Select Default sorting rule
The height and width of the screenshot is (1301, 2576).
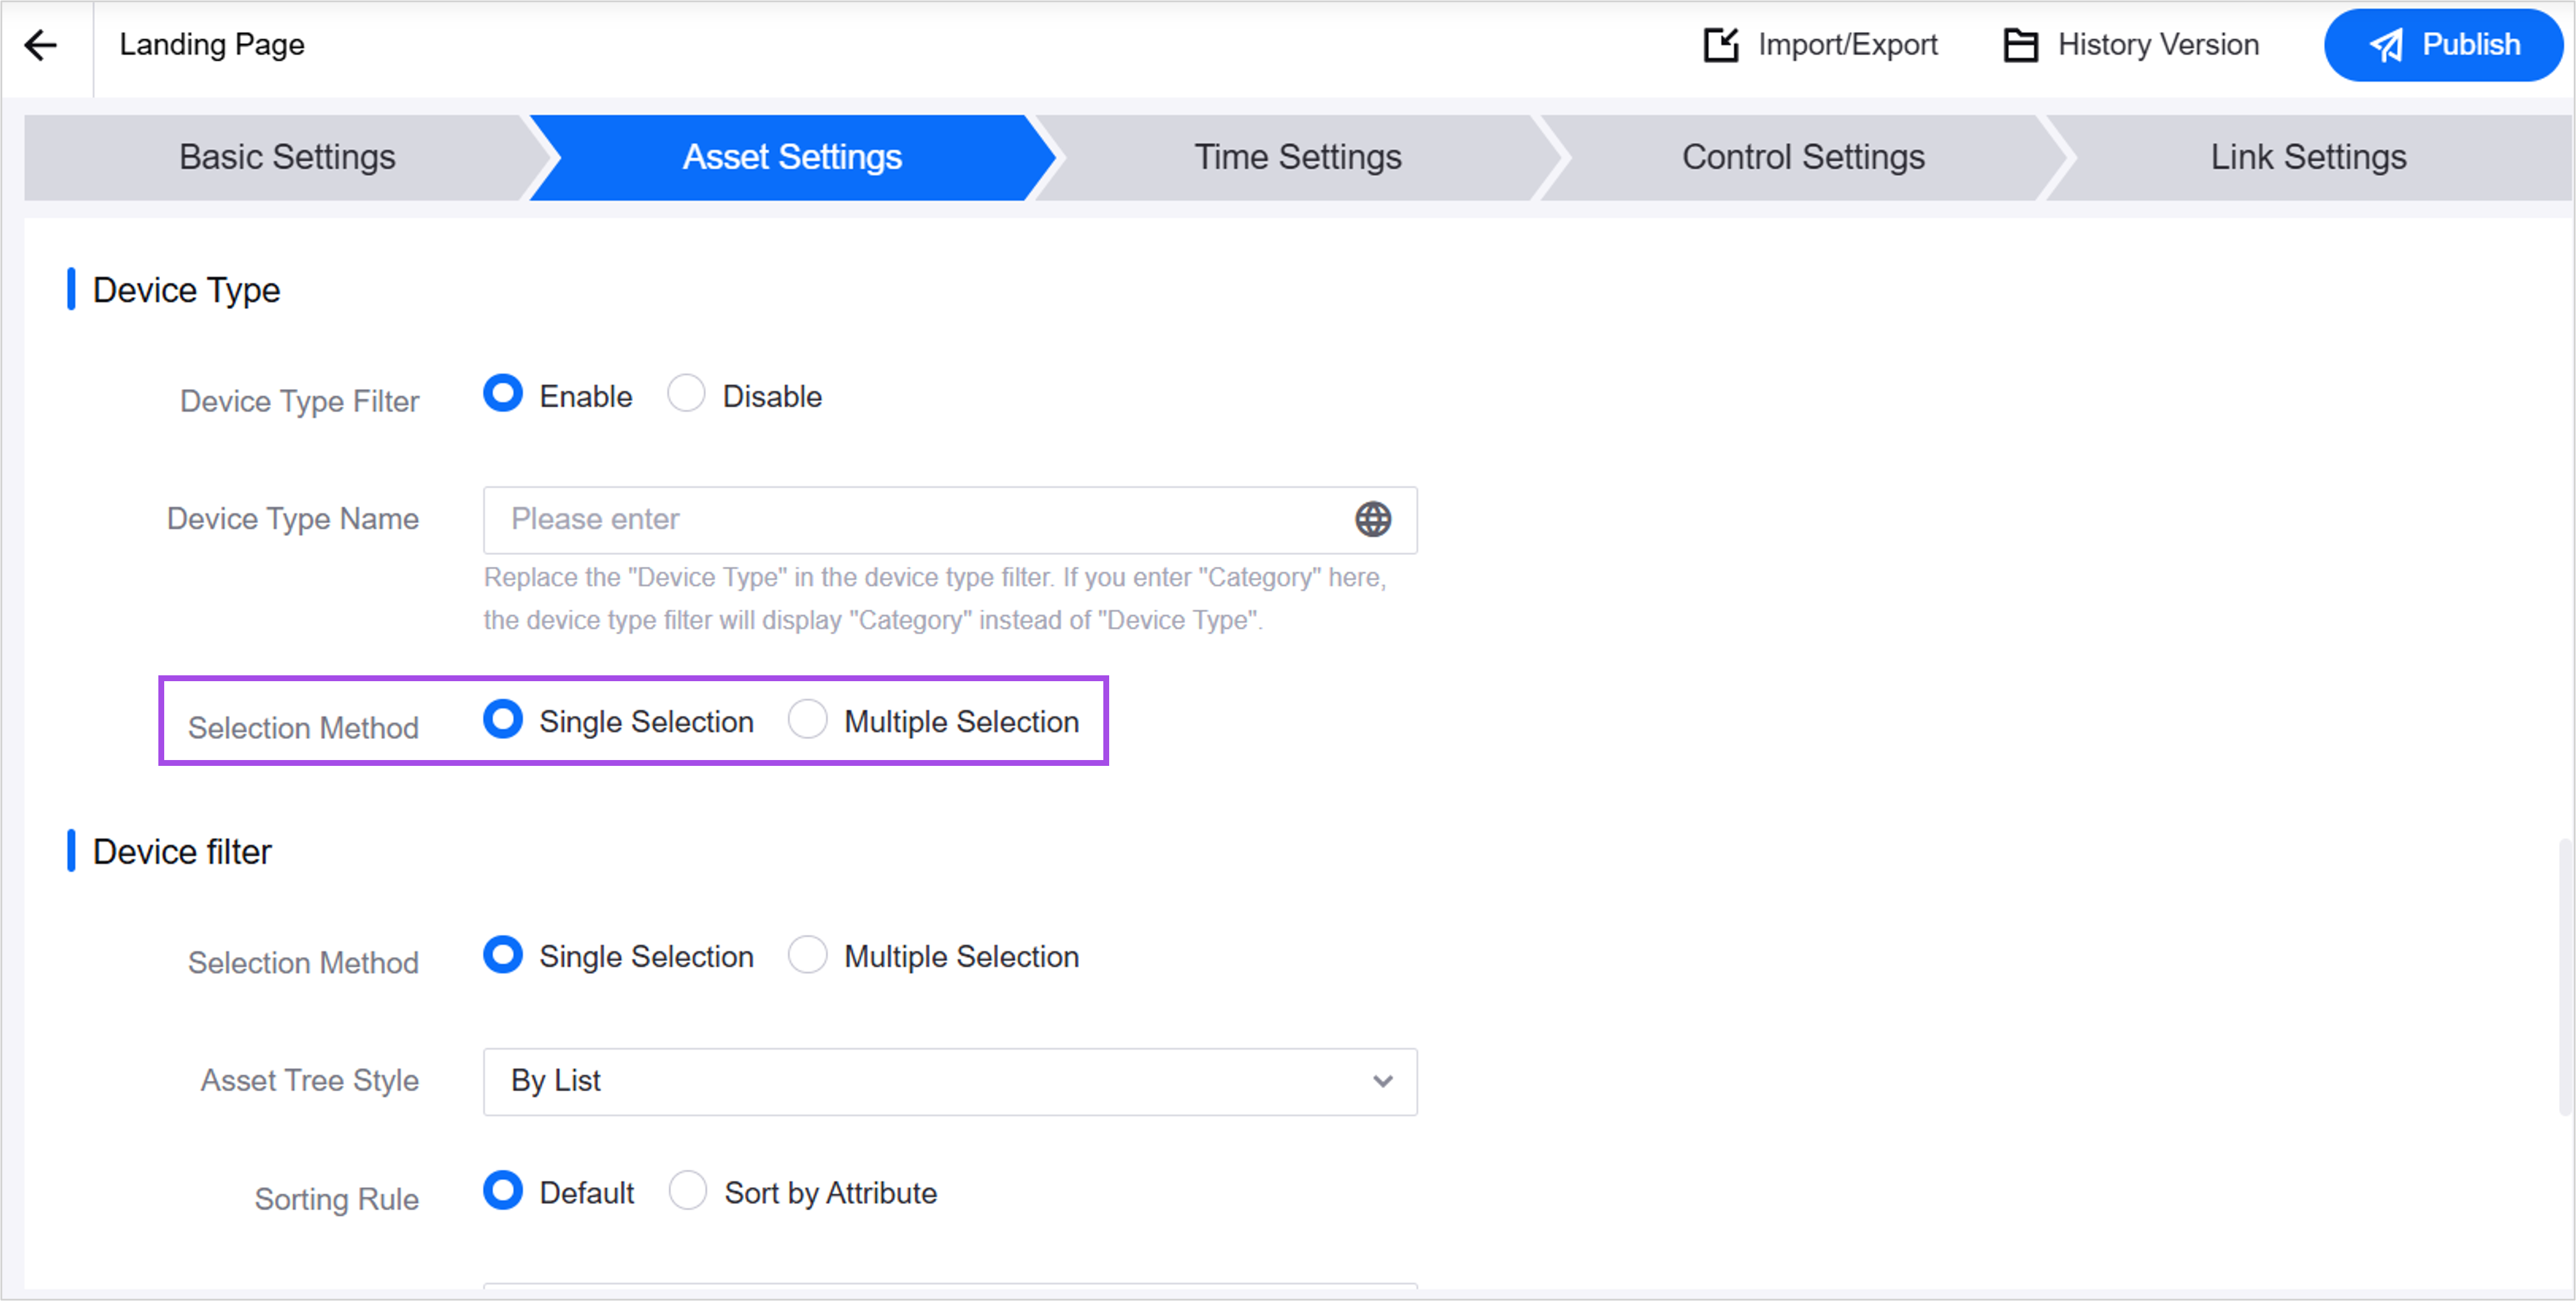coord(503,1191)
